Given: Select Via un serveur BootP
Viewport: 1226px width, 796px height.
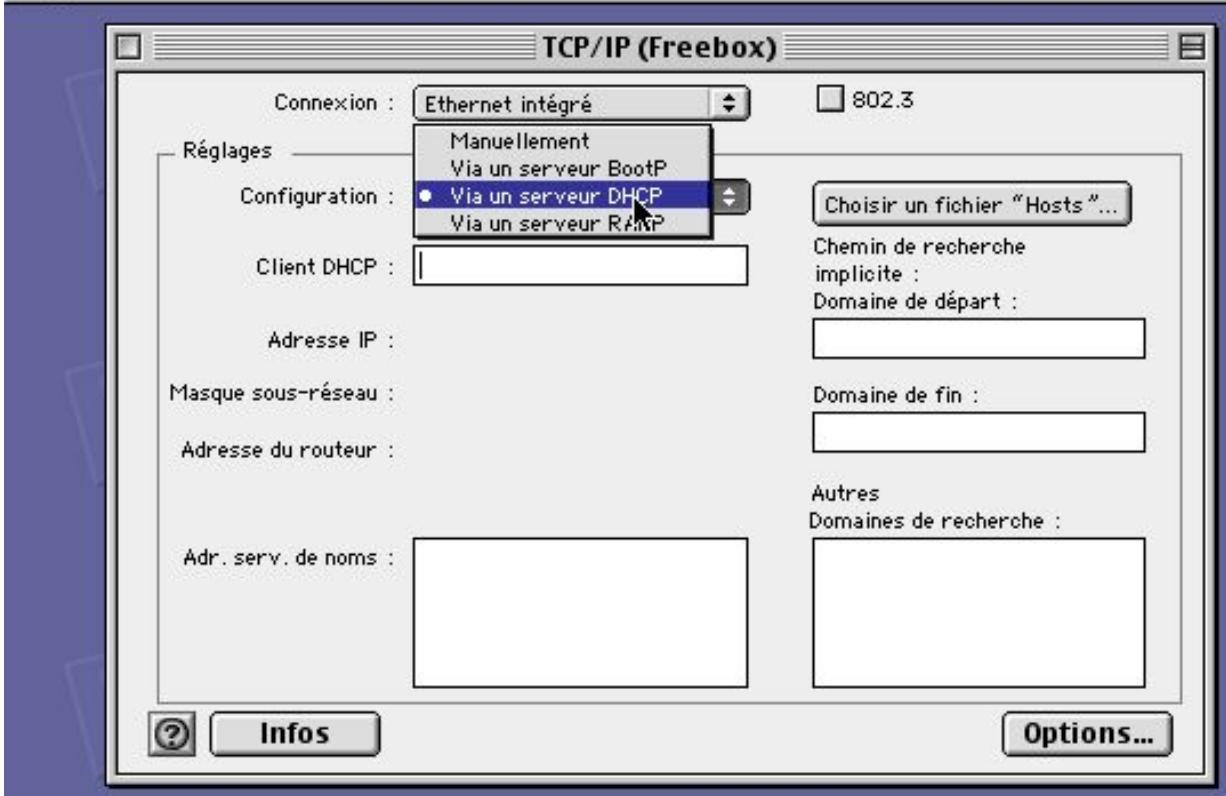Looking at the screenshot, I should click(563, 167).
